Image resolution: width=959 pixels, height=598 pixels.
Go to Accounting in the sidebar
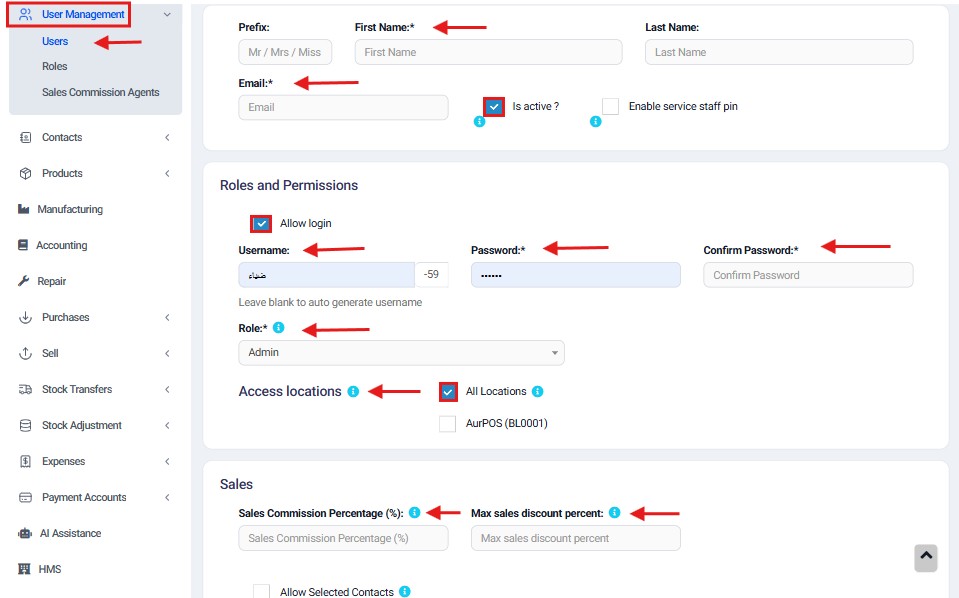click(x=62, y=245)
